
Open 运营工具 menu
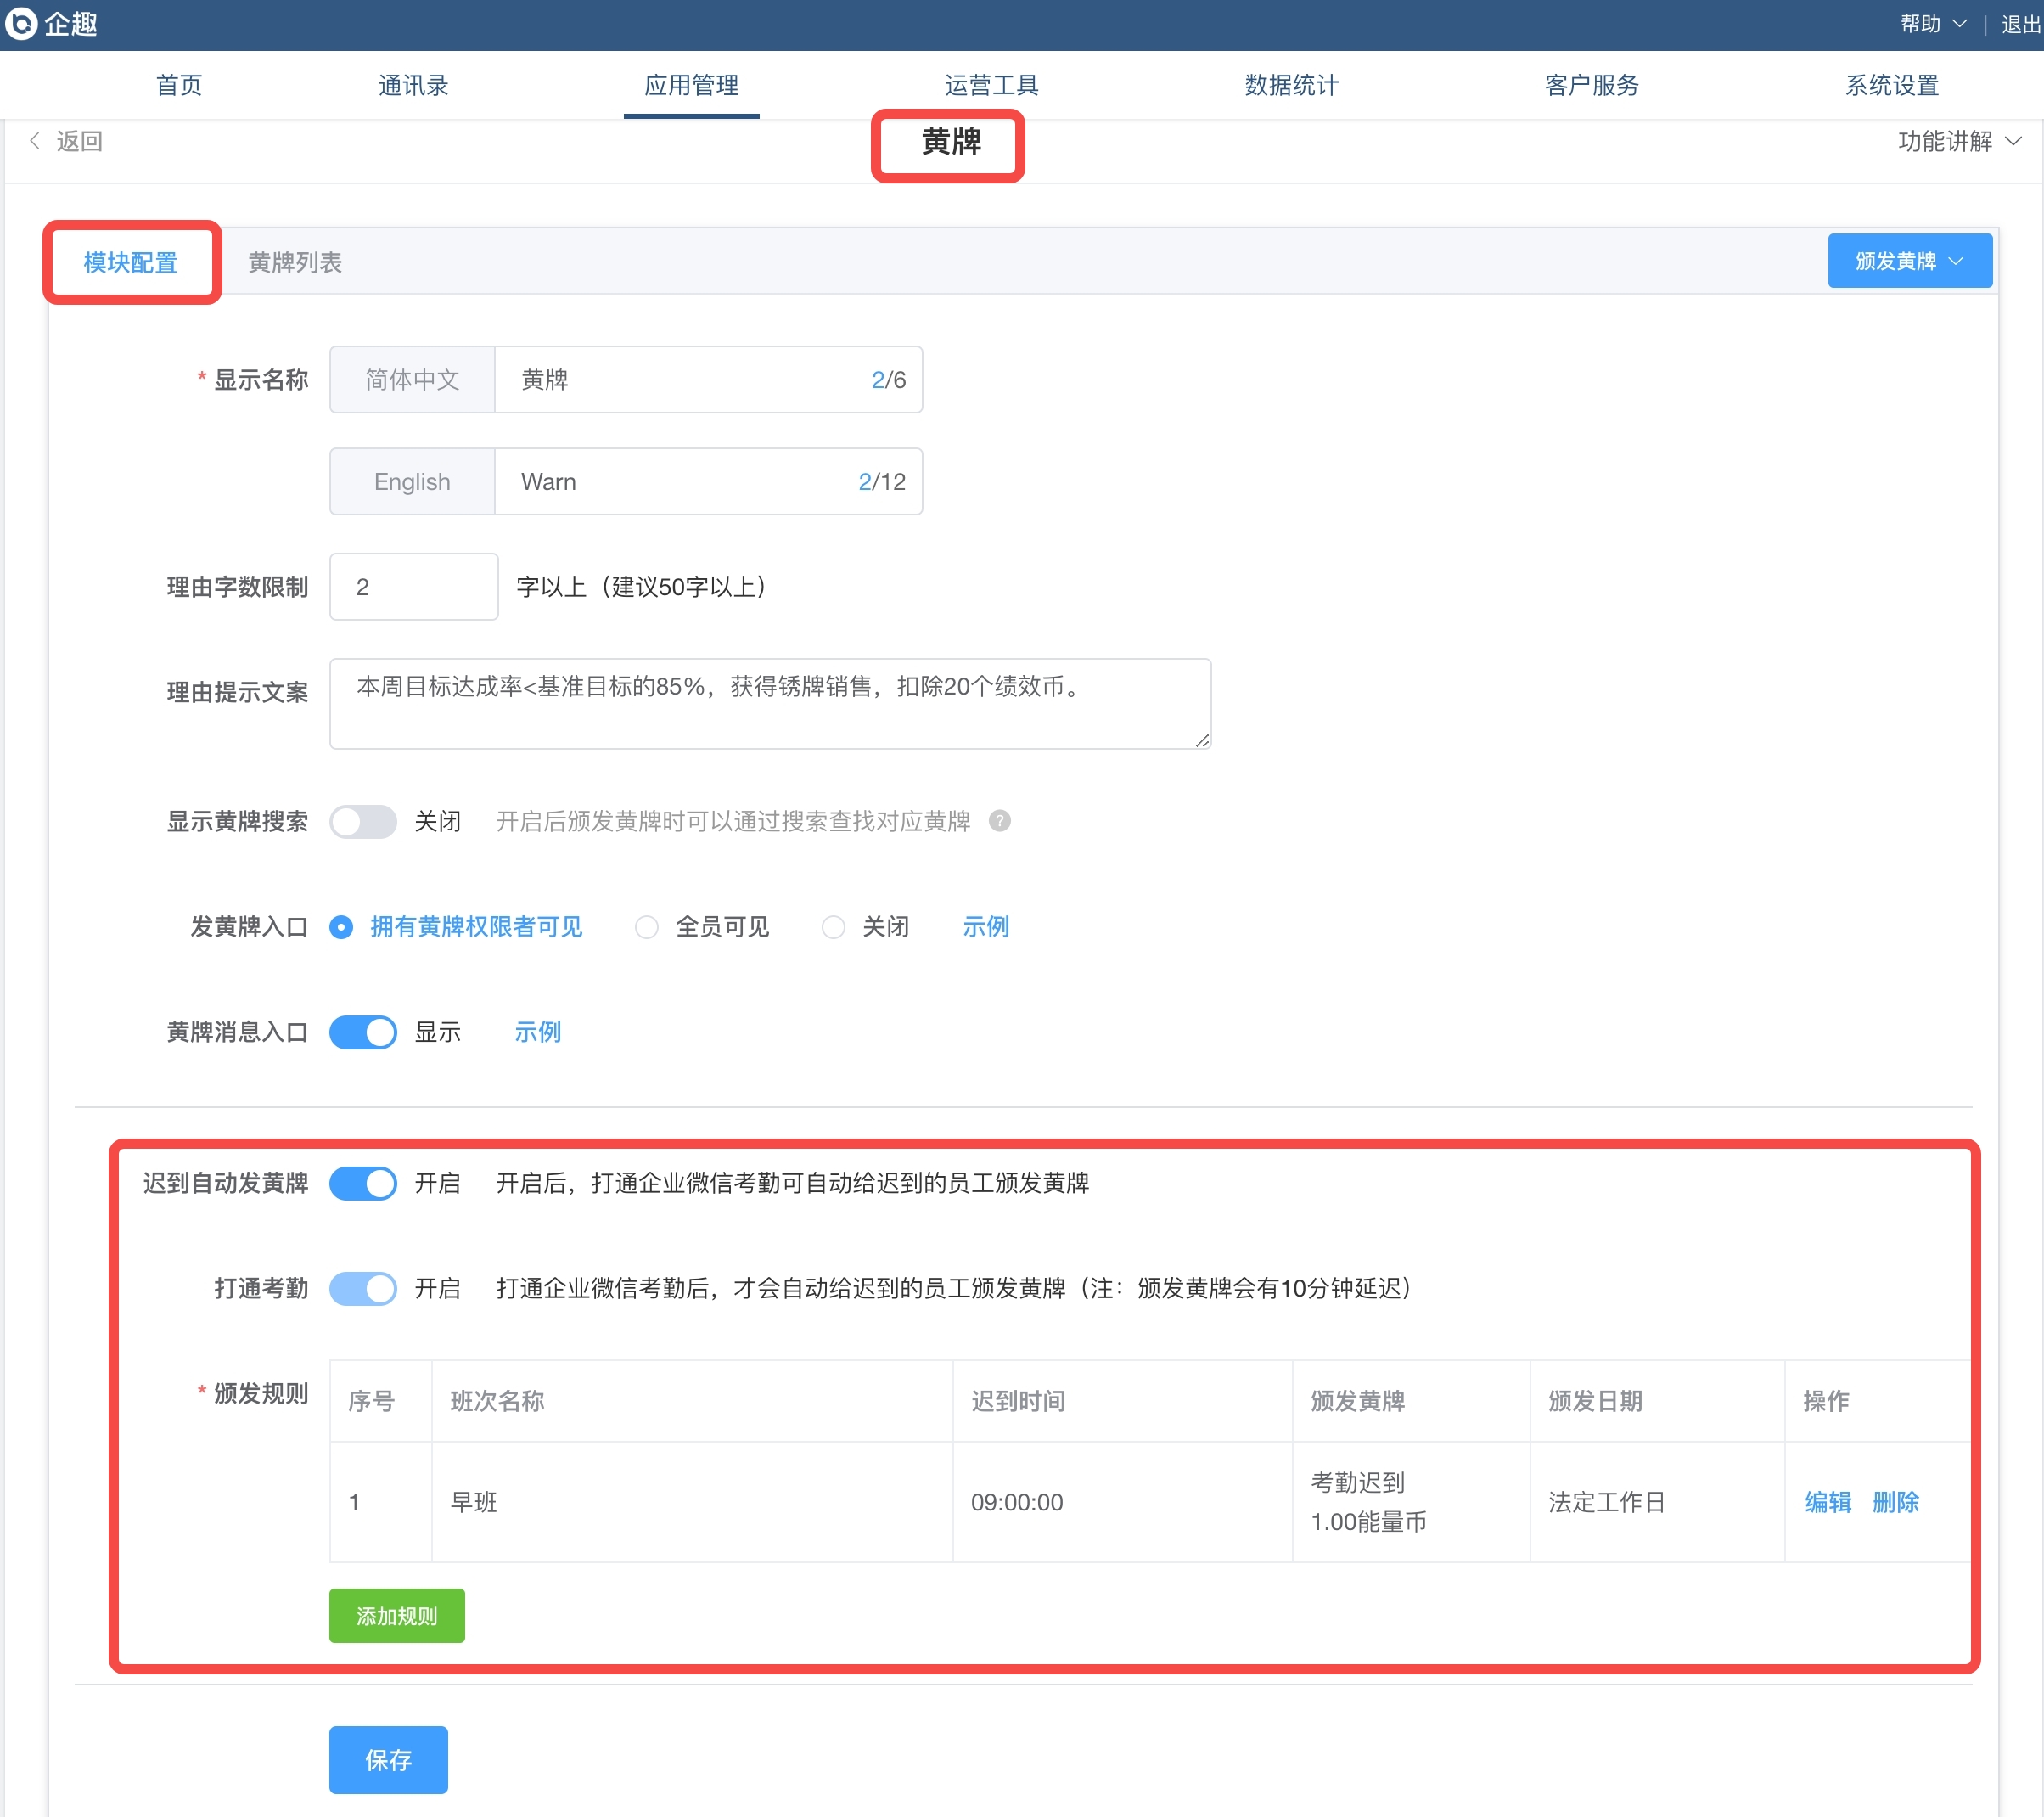click(991, 85)
